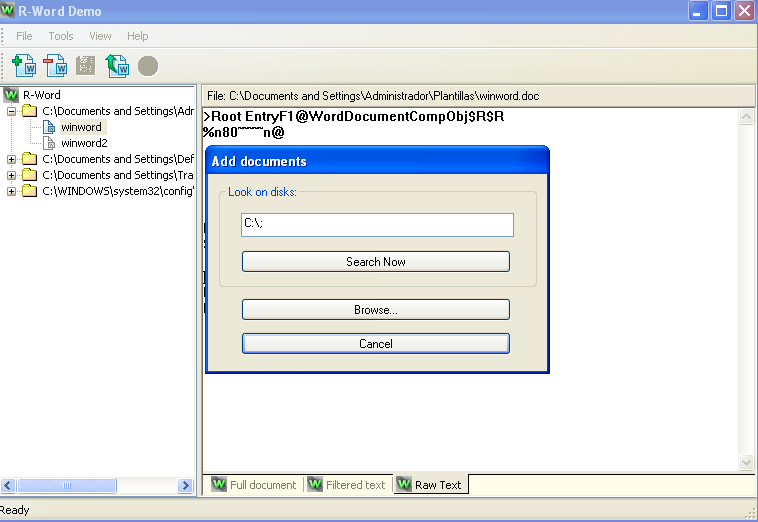Click the tree panel horizontal scrollbar thumb
Viewport: 758px width, 522px height.
click(67, 485)
